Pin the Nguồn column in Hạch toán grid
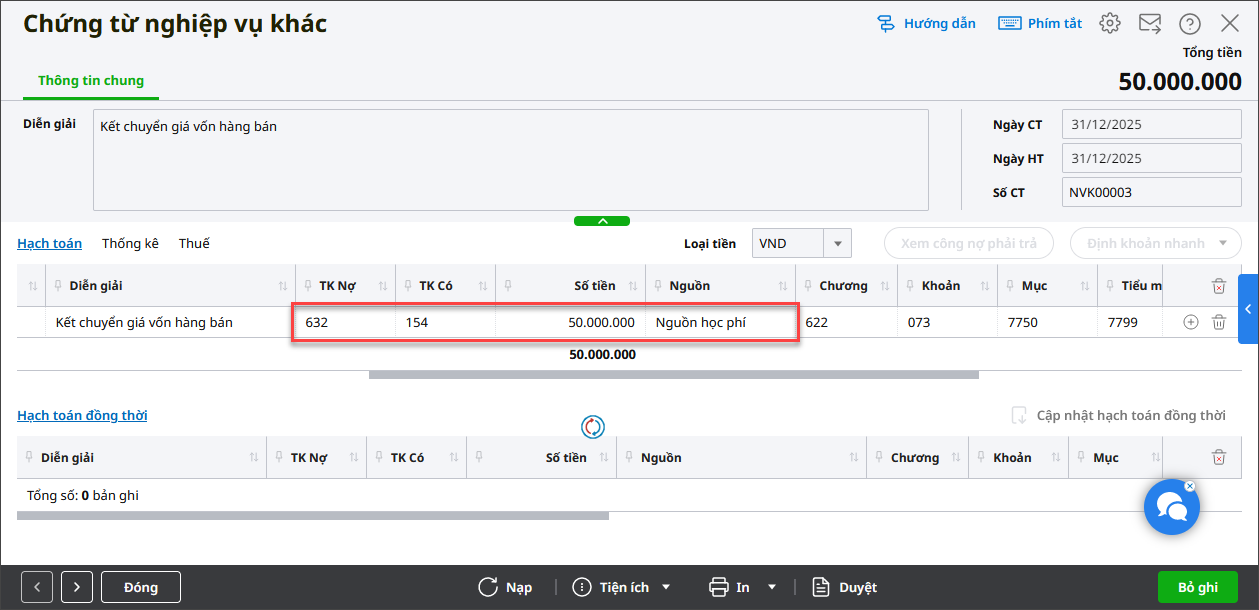 click(x=660, y=286)
